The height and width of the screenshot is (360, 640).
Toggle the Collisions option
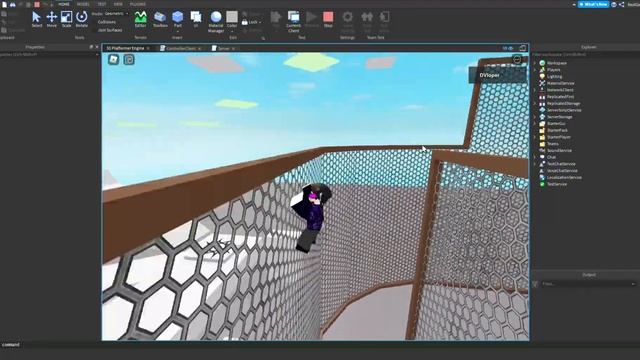pos(107,22)
